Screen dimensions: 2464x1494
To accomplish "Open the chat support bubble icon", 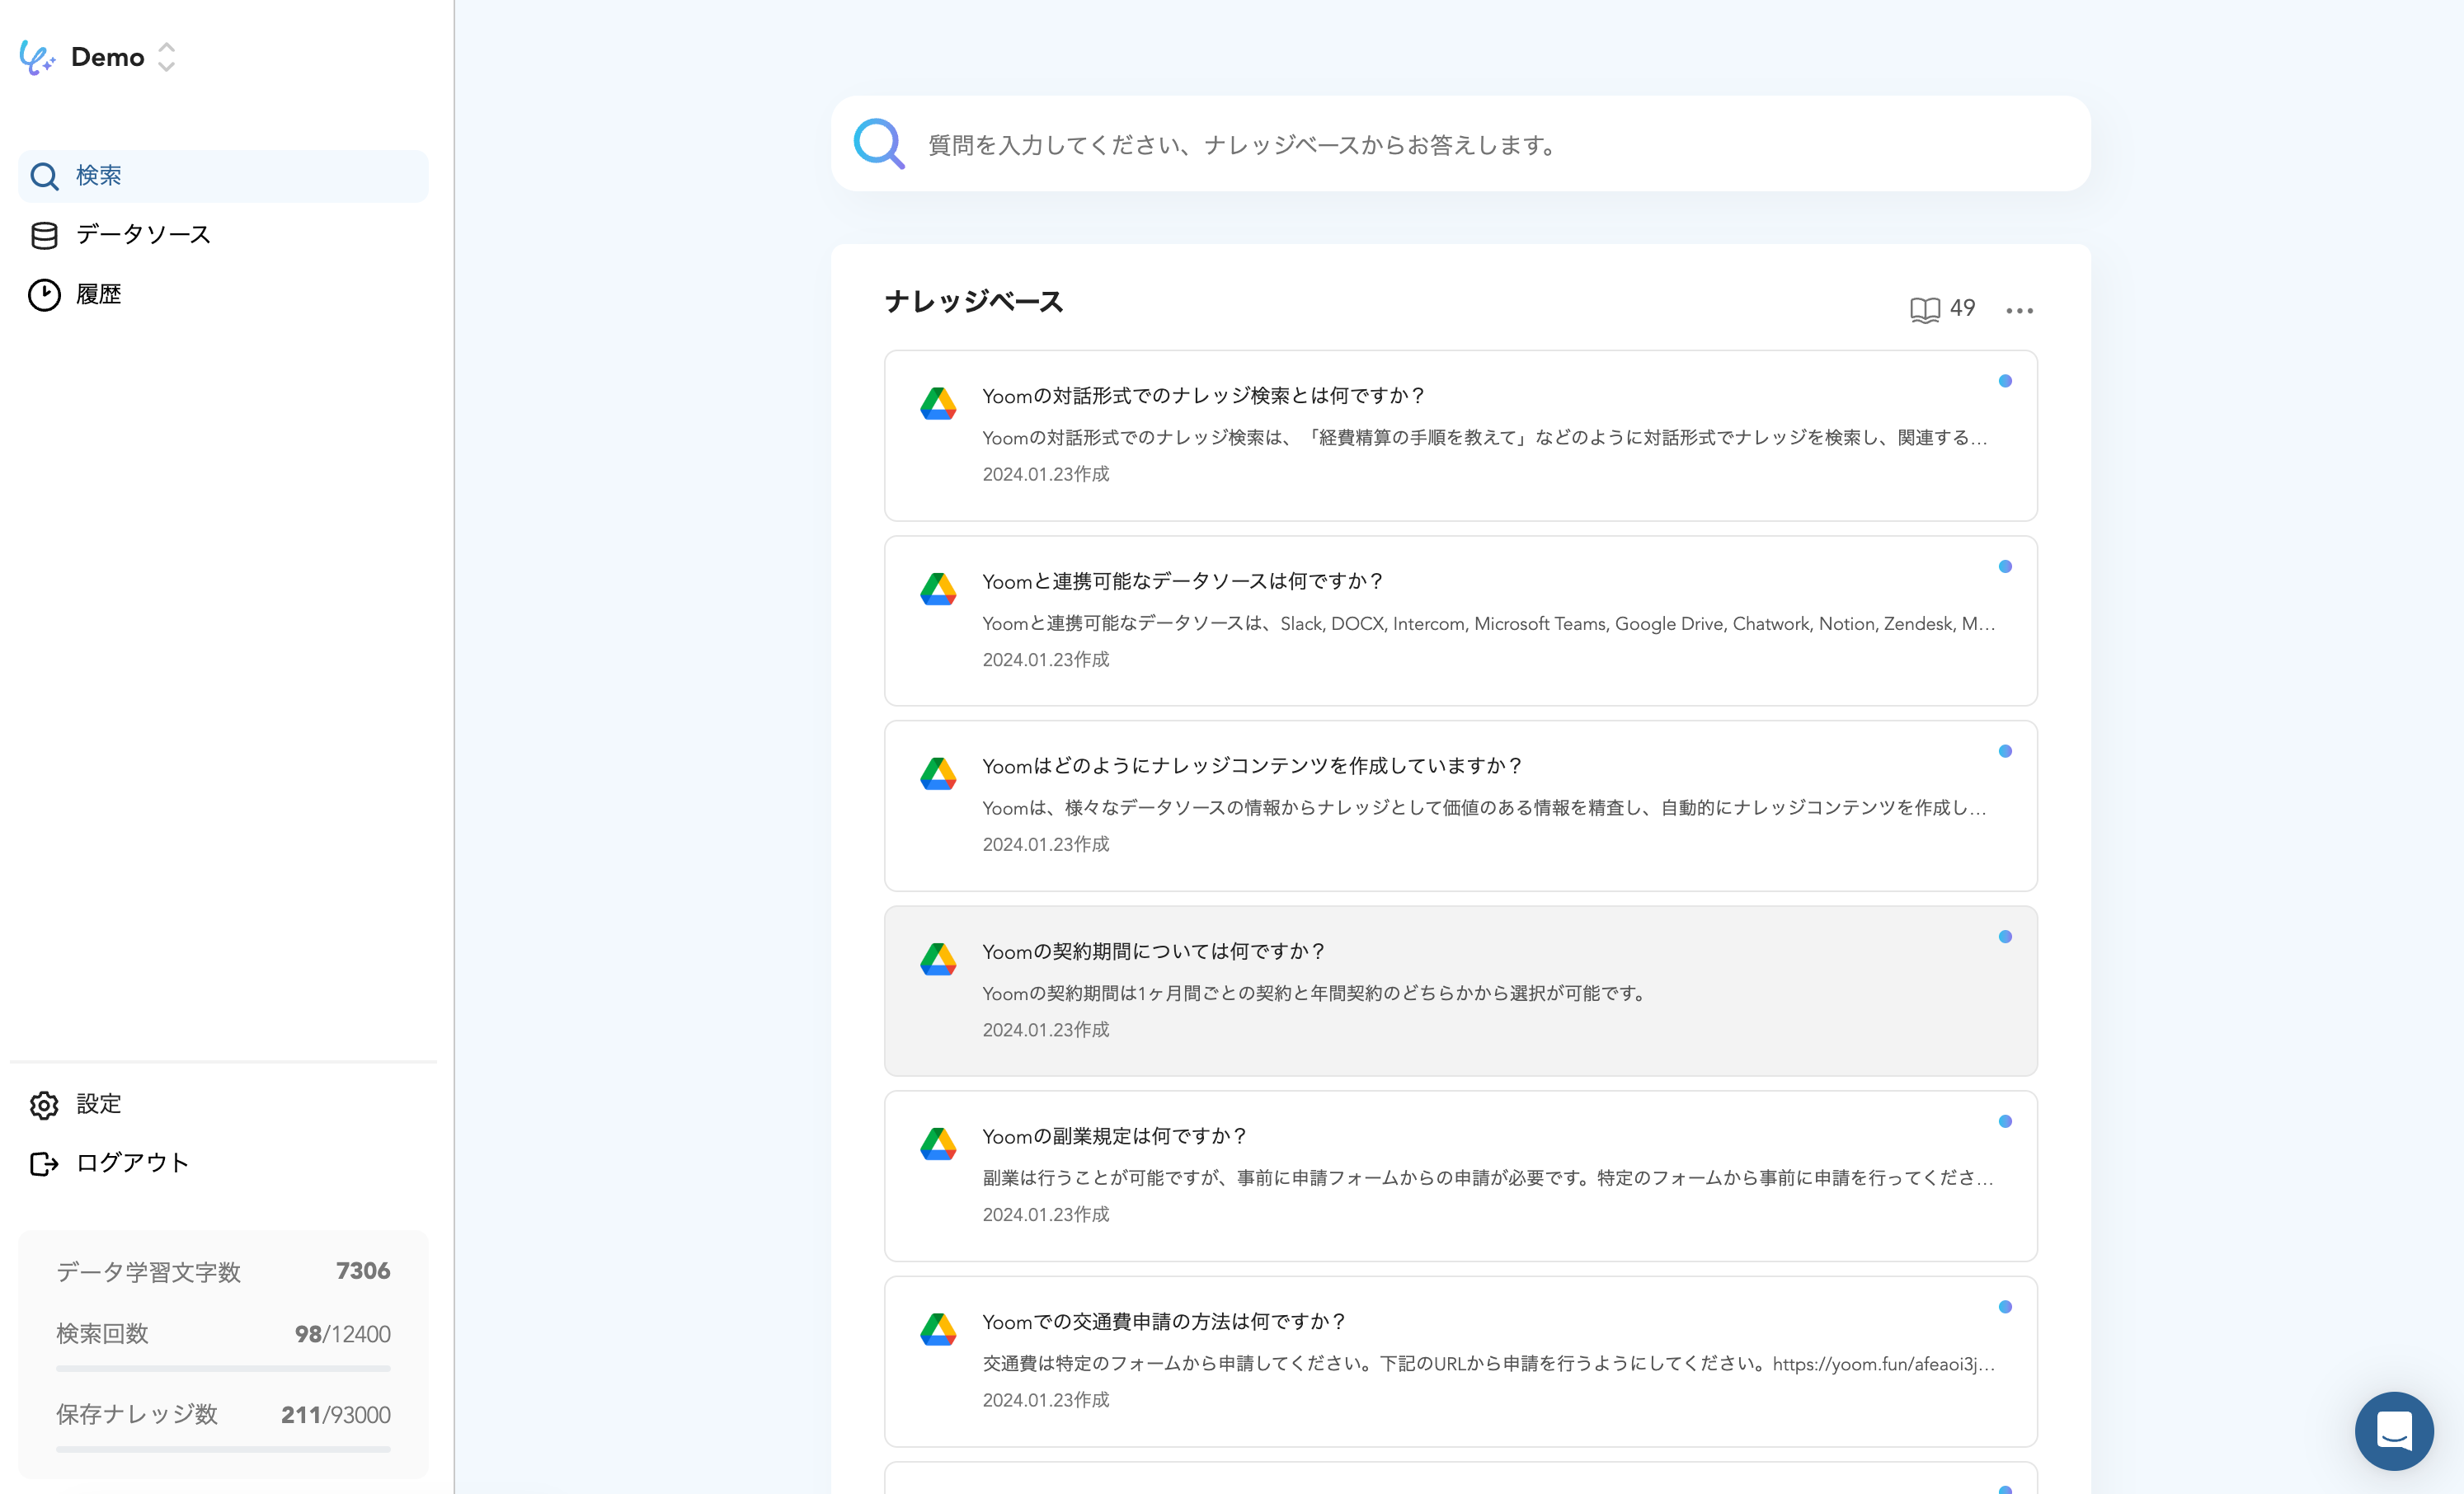I will point(2393,1430).
